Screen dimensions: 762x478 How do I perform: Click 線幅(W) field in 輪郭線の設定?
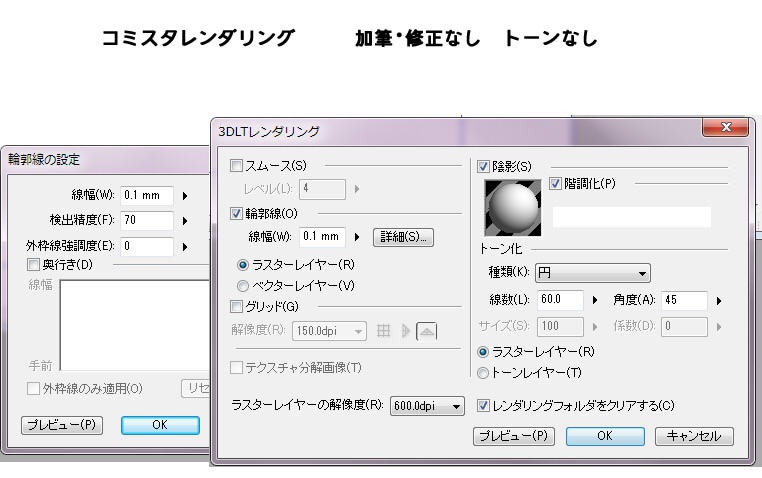coord(147,195)
